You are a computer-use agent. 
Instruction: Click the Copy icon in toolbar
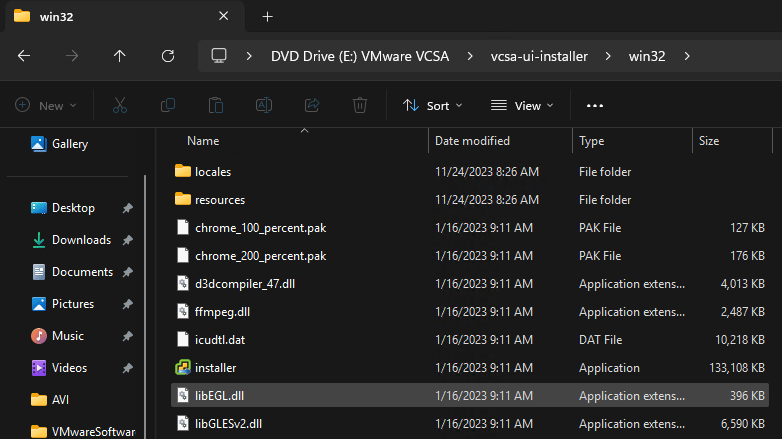pos(168,105)
